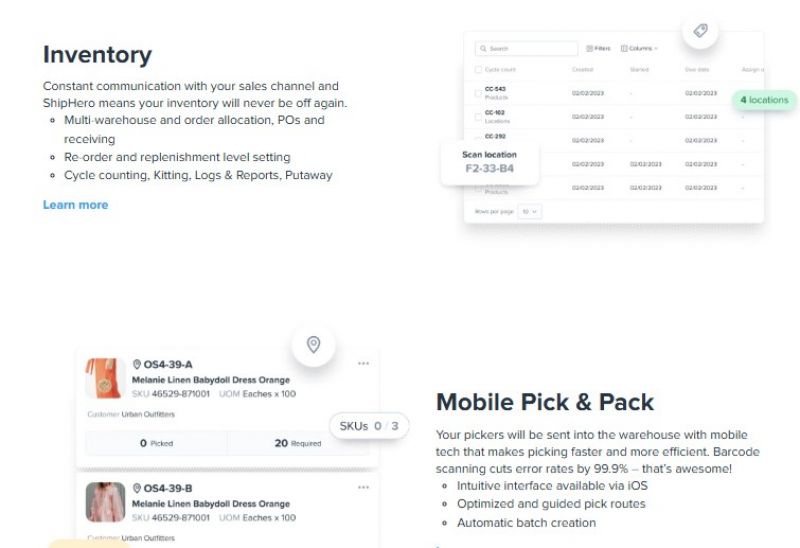Click the Created column header

tap(582, 69)
